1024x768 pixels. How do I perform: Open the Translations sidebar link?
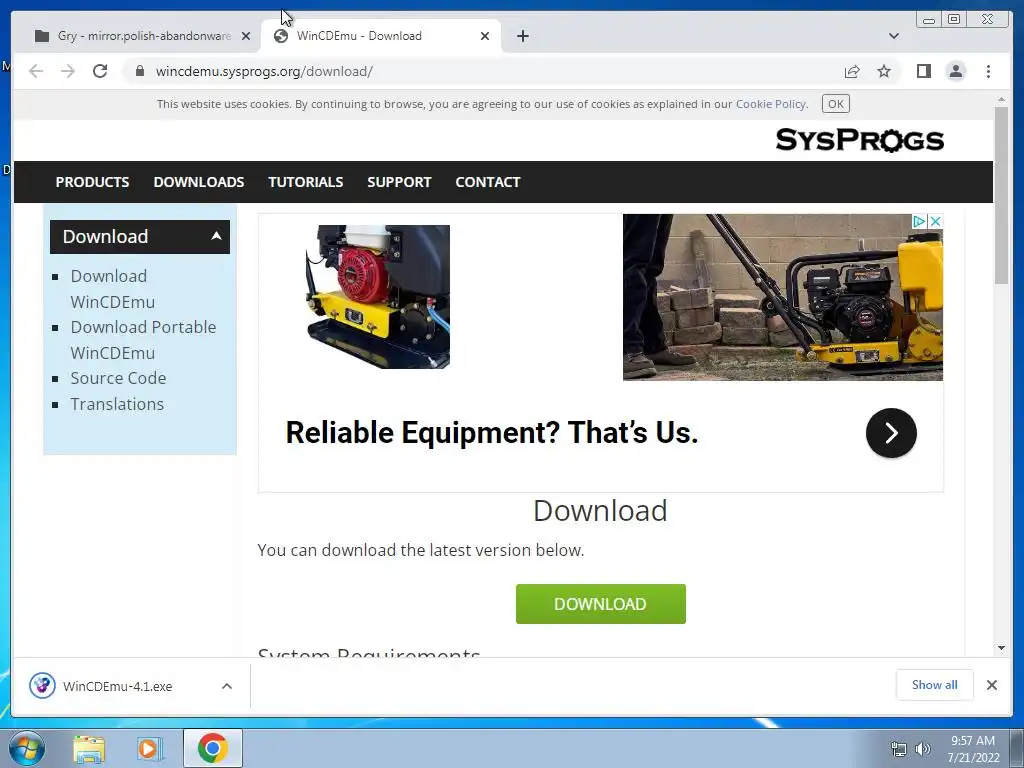[x=117, y=404]
